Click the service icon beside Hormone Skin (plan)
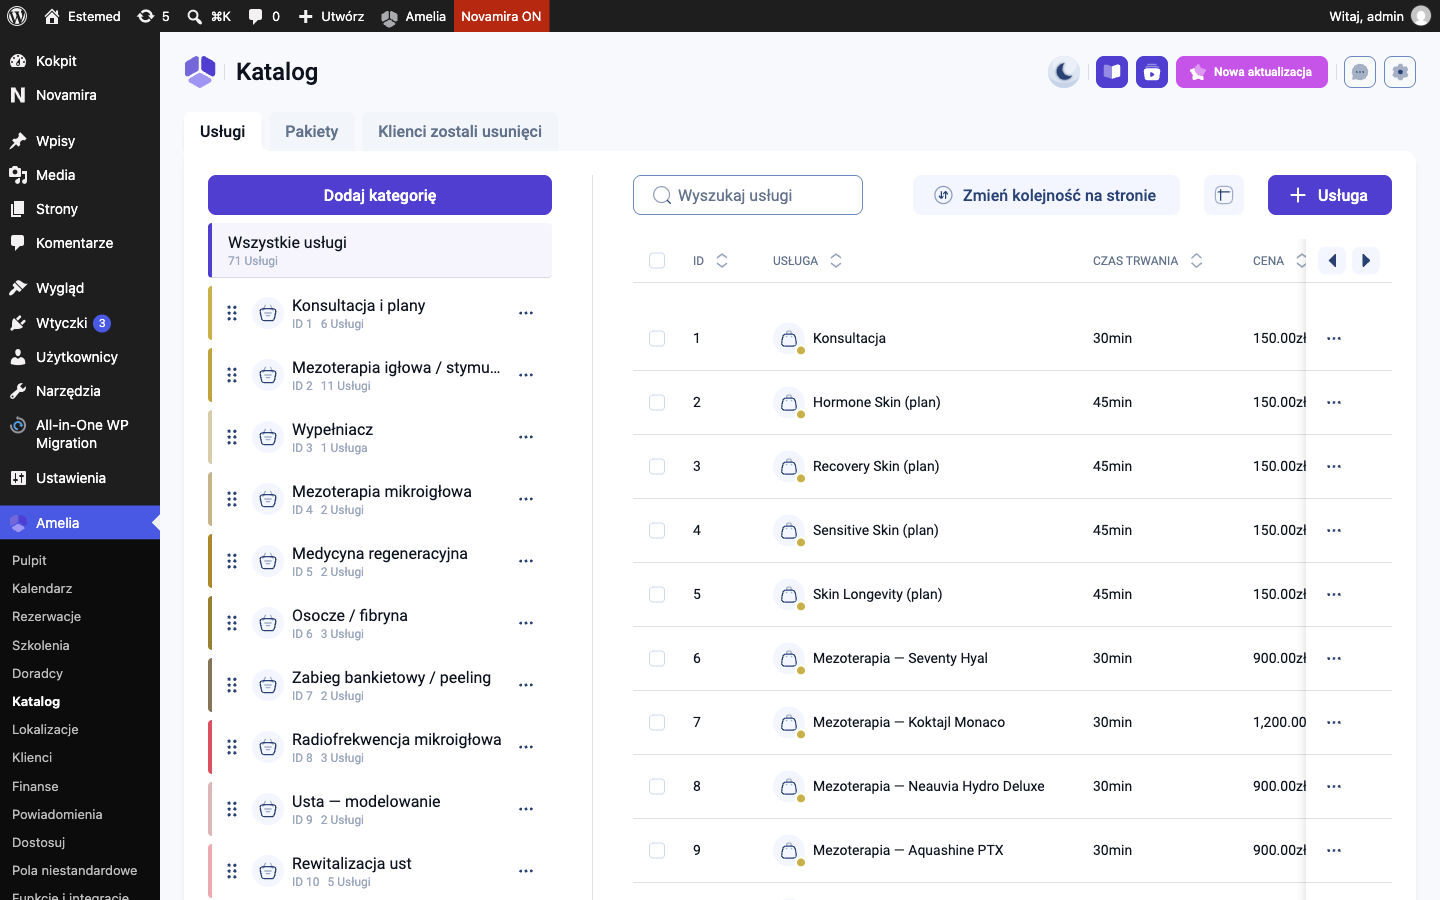This screenshot has height=900, width=1440. (x=789, y=403)
